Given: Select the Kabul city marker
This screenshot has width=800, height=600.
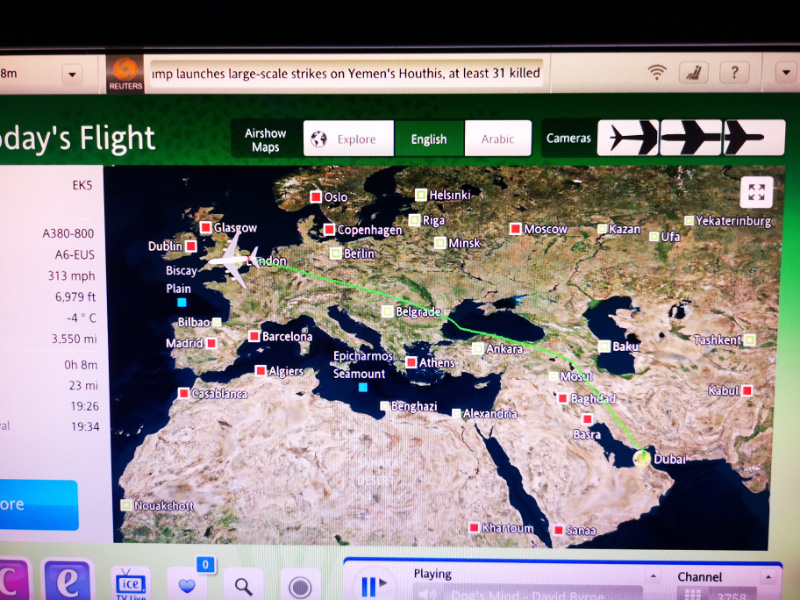Looking at the screenshot, I should coord(747,391).
